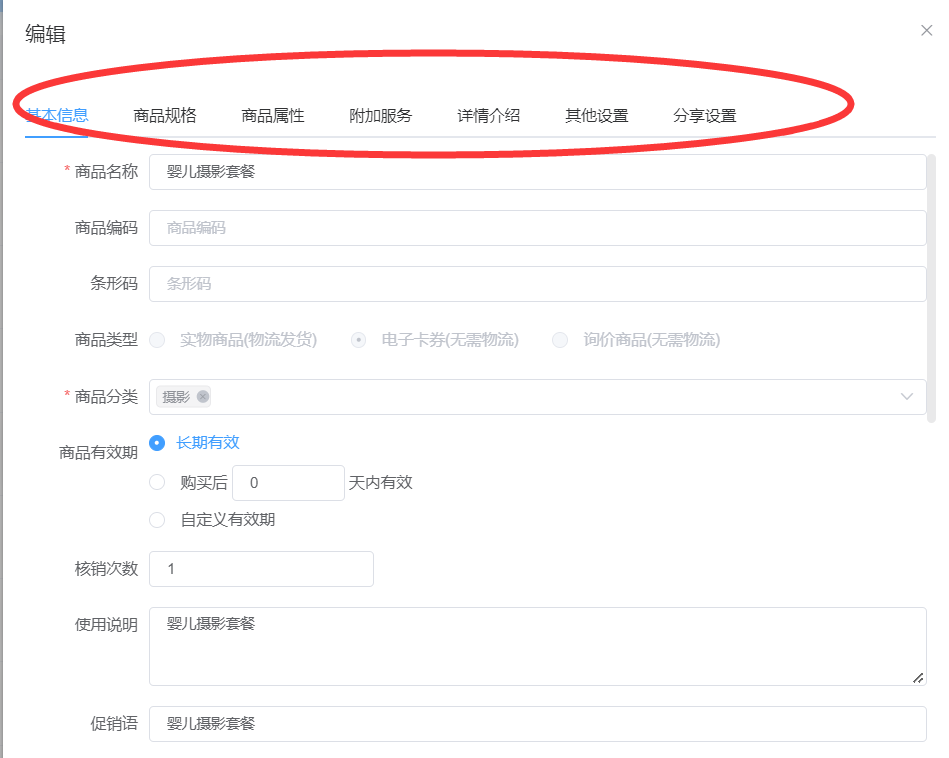The image size is (949, 758).
Task: Click the 促销语 input field
Action: tap(537, 723)
